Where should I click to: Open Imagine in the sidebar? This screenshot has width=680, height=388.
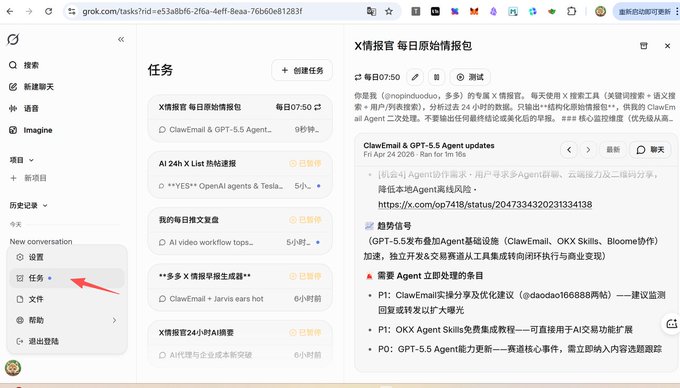[30, 130]
